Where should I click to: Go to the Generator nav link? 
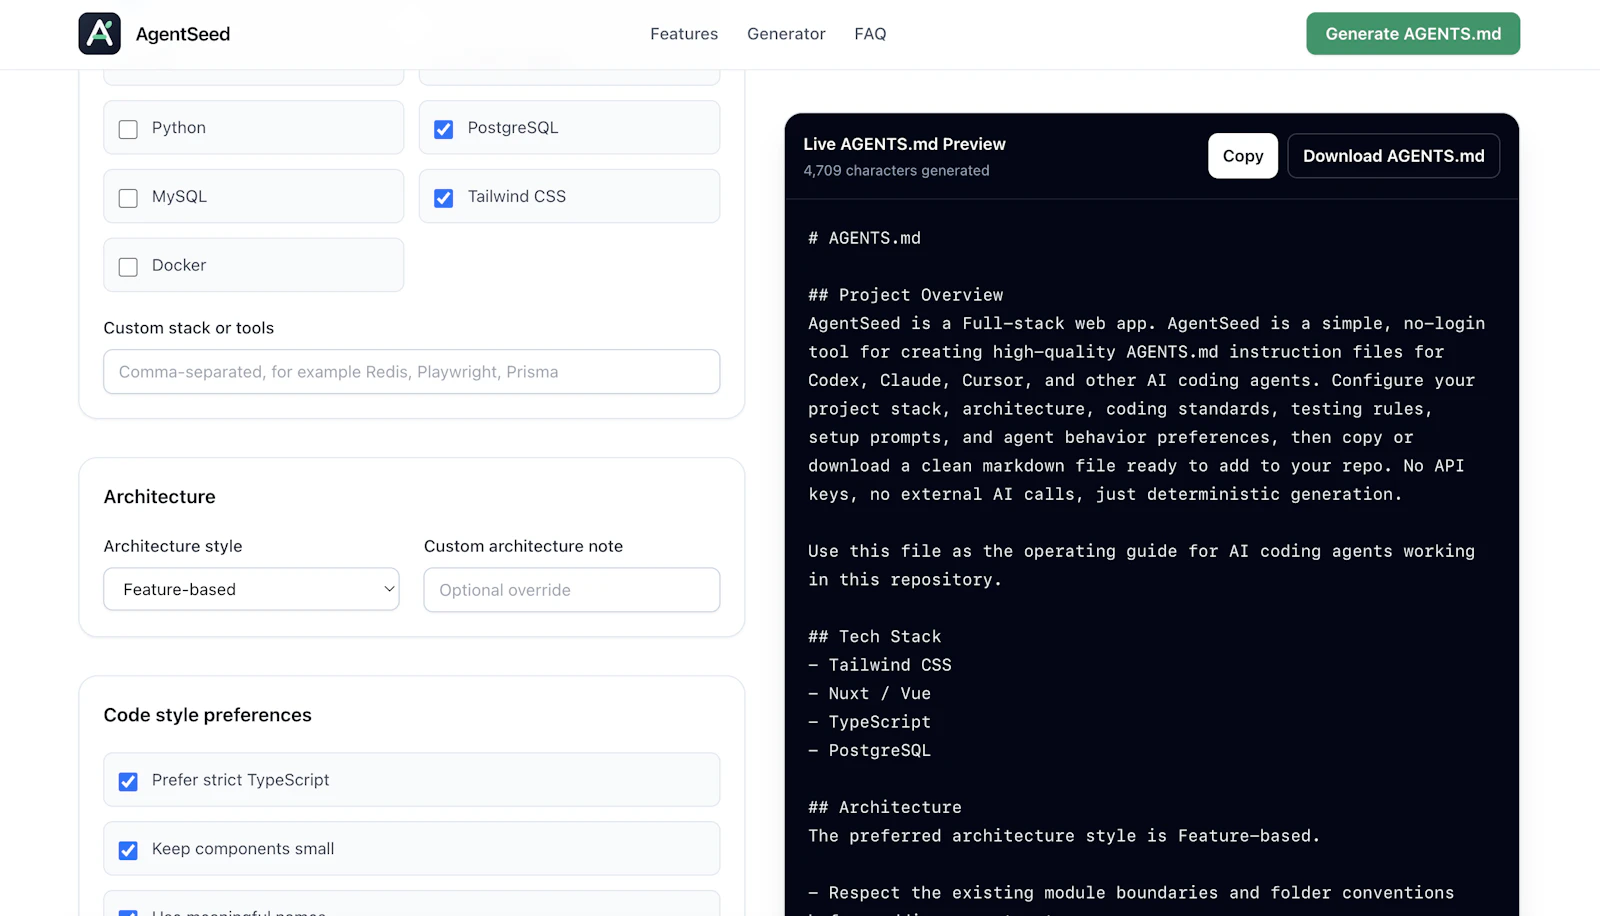click(786, 34)
